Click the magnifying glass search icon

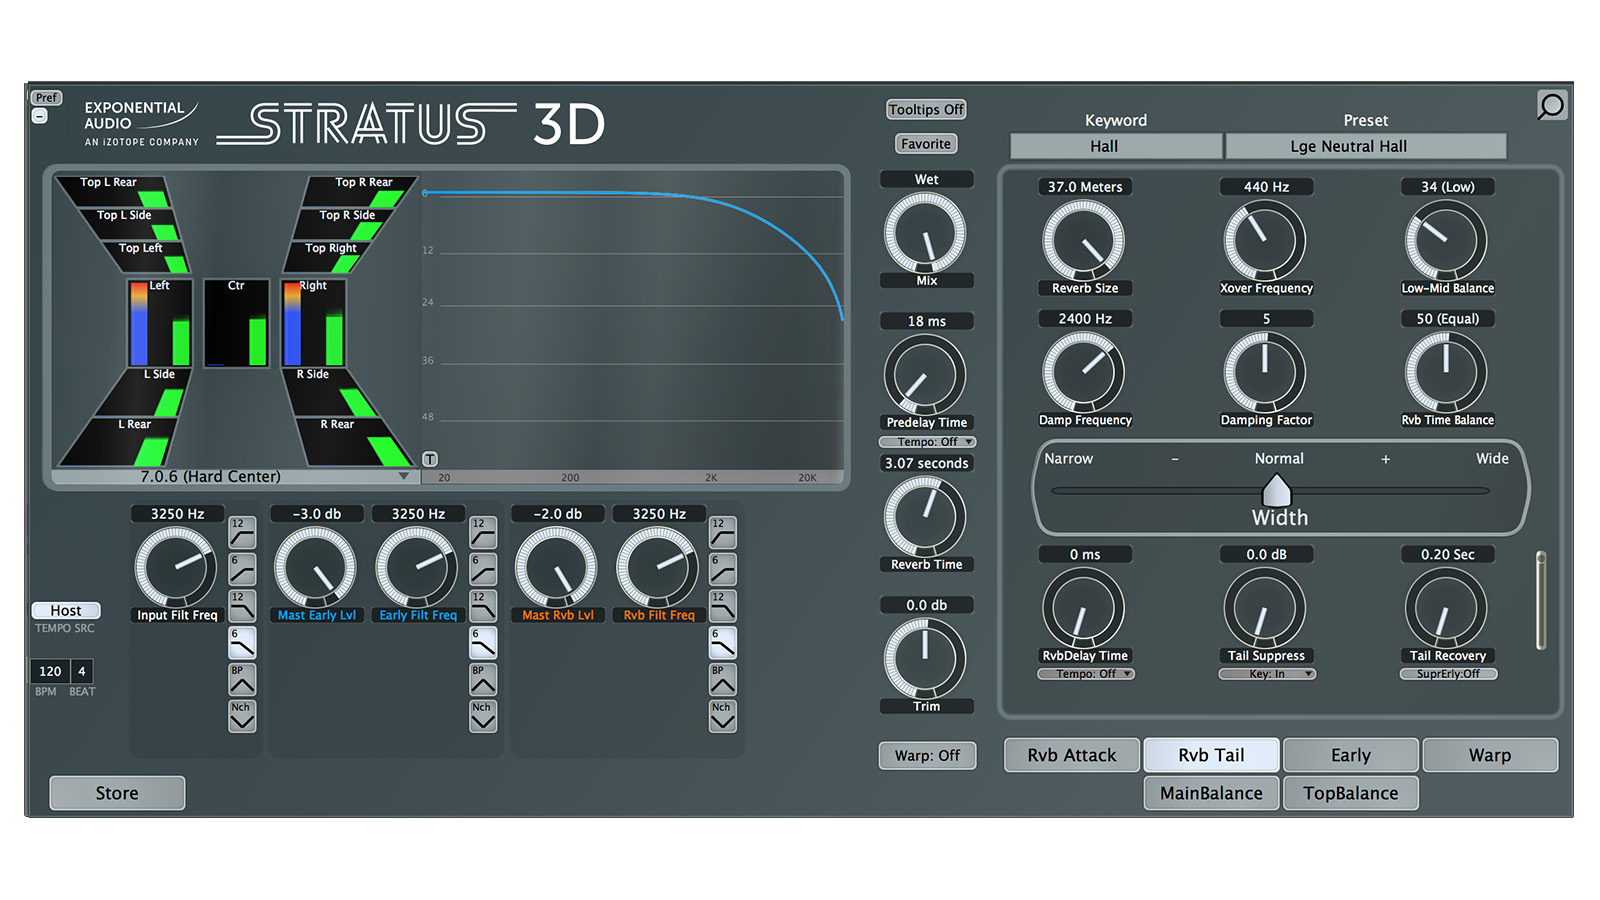click(1551, 106)
